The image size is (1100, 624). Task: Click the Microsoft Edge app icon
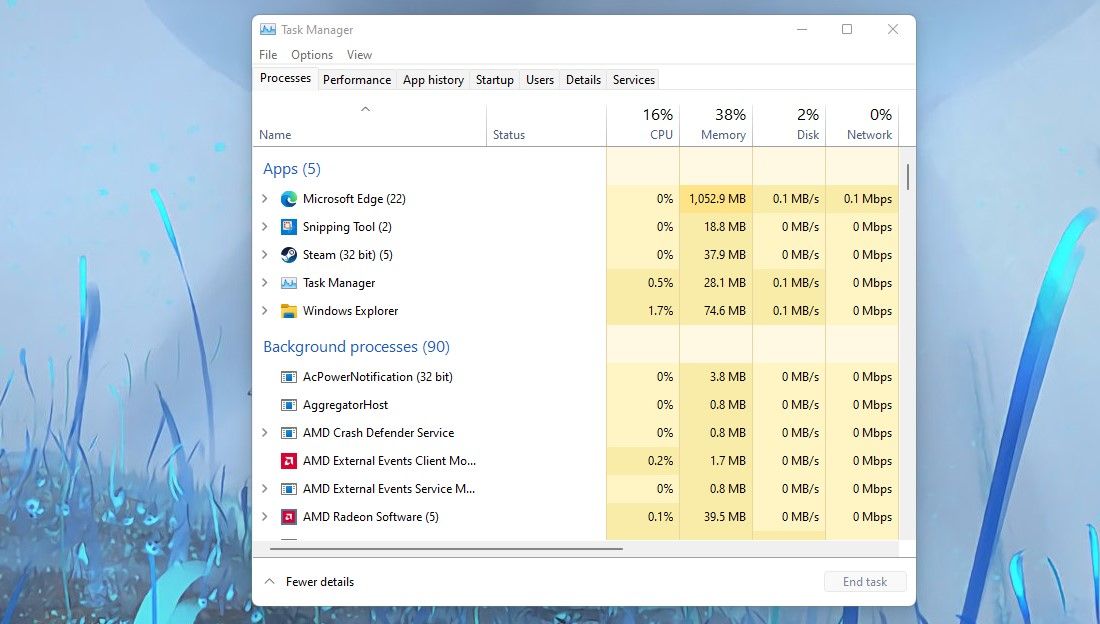[x=288, y=198]
